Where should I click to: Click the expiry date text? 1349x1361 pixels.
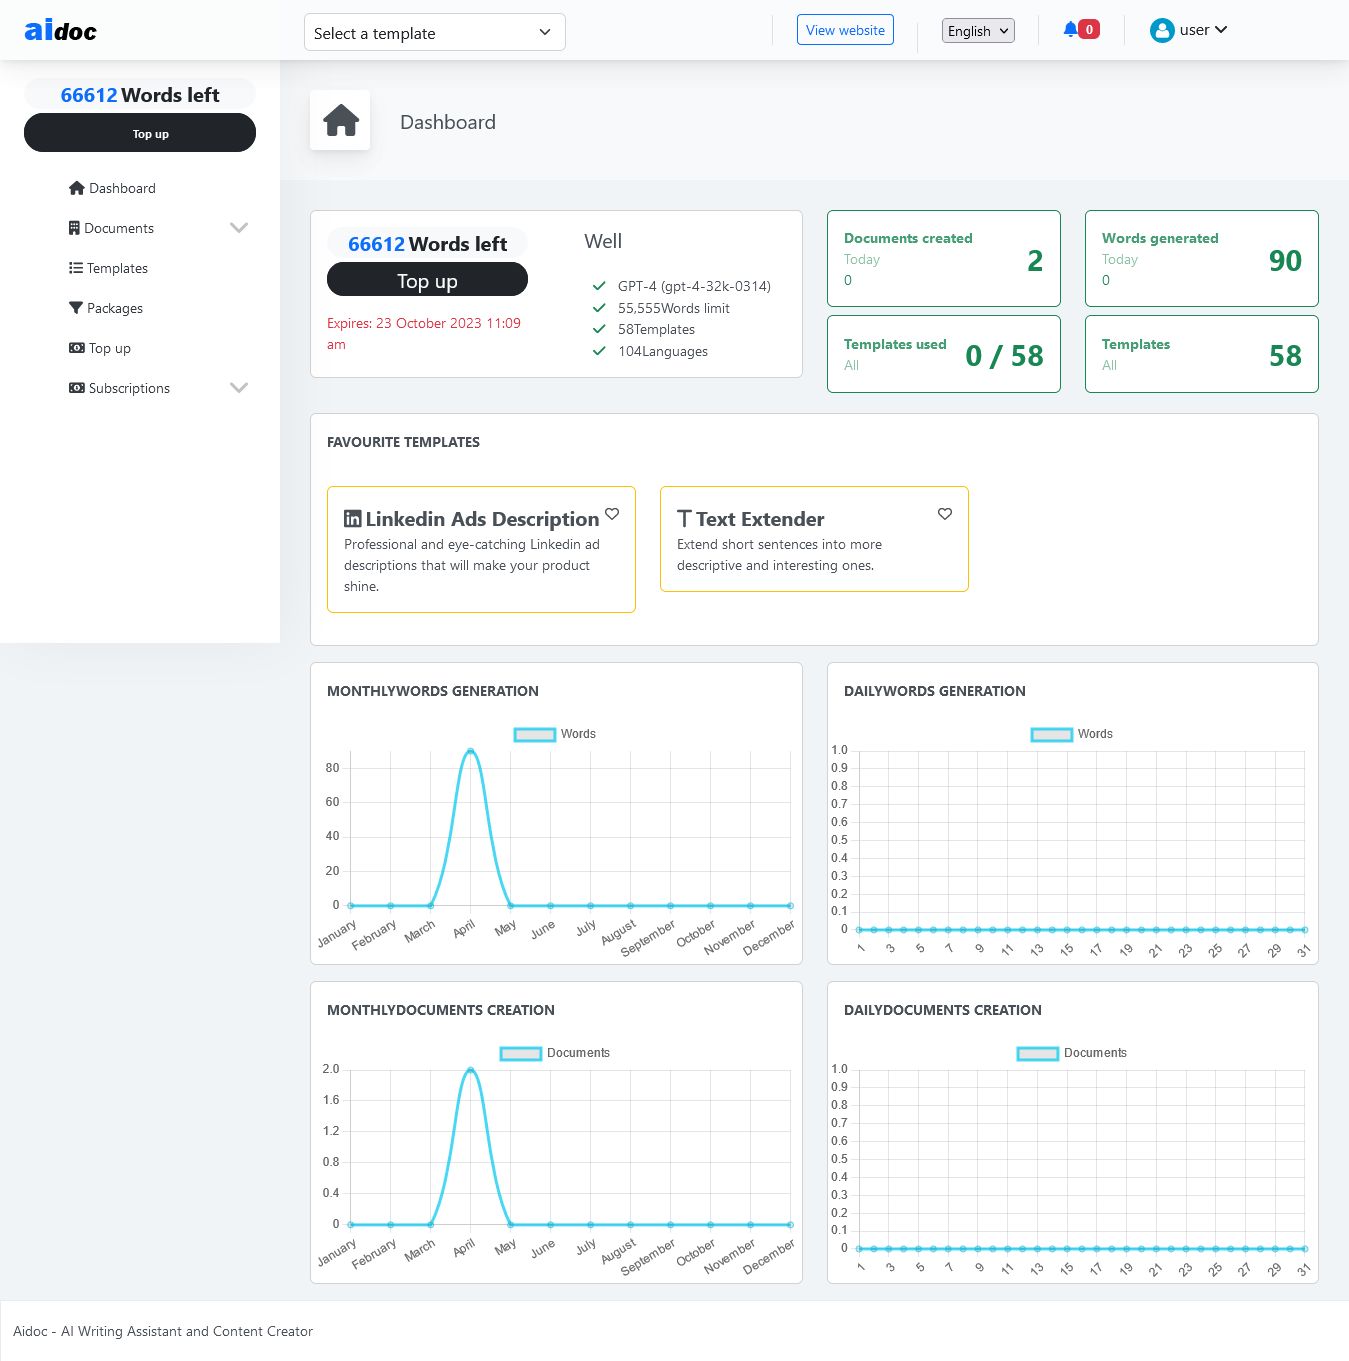424,333
